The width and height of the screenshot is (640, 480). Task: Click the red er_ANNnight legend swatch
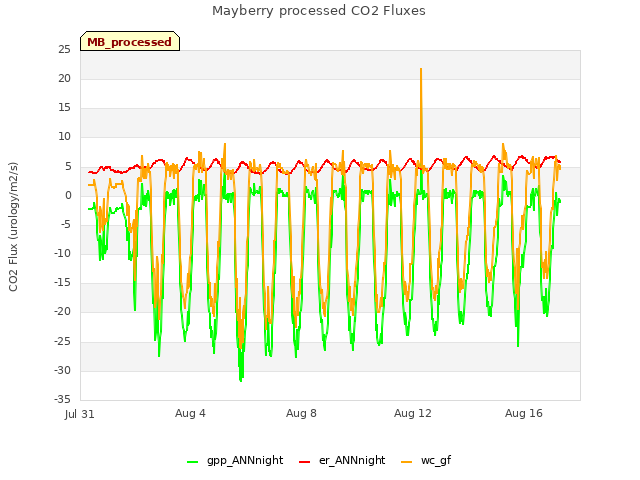pos(304,462)
